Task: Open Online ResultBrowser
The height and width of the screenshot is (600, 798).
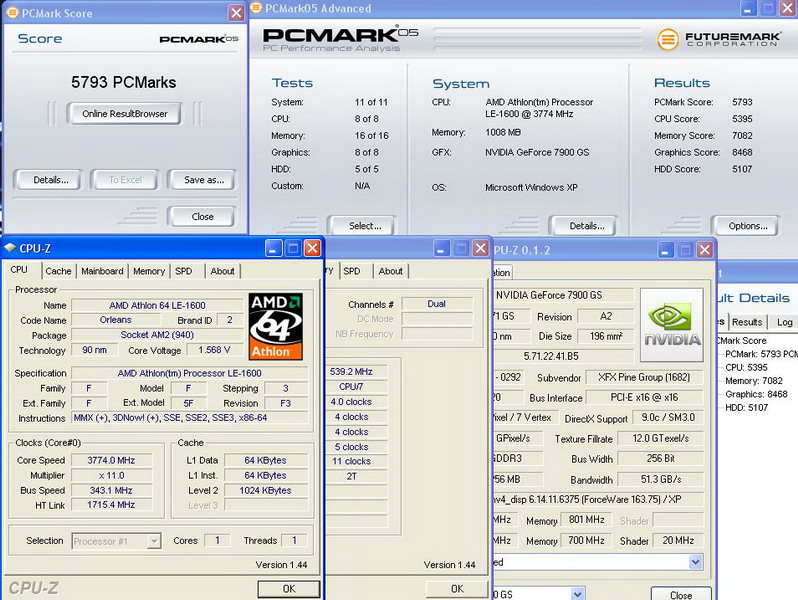Action: (125, 114)
